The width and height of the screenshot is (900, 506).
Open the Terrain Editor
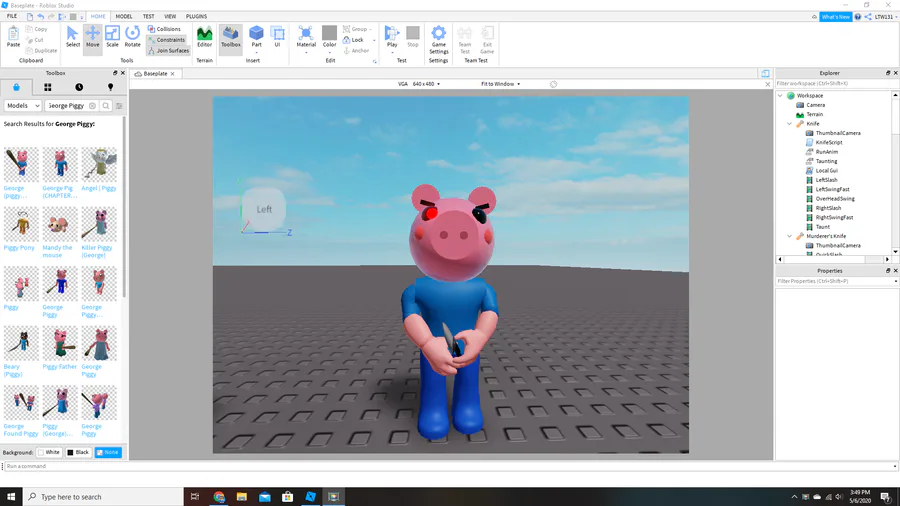click(204, 37)
